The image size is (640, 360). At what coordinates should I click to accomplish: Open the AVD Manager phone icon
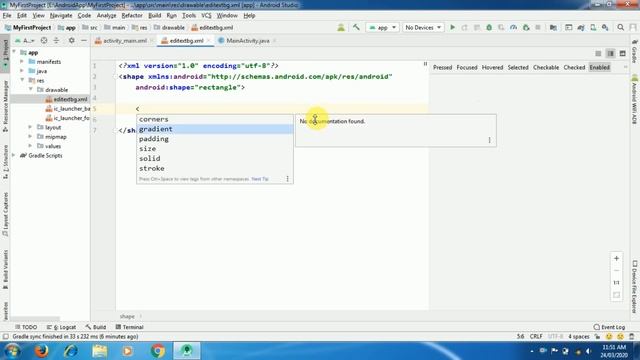pyautogui.click(x=593, y=27)
